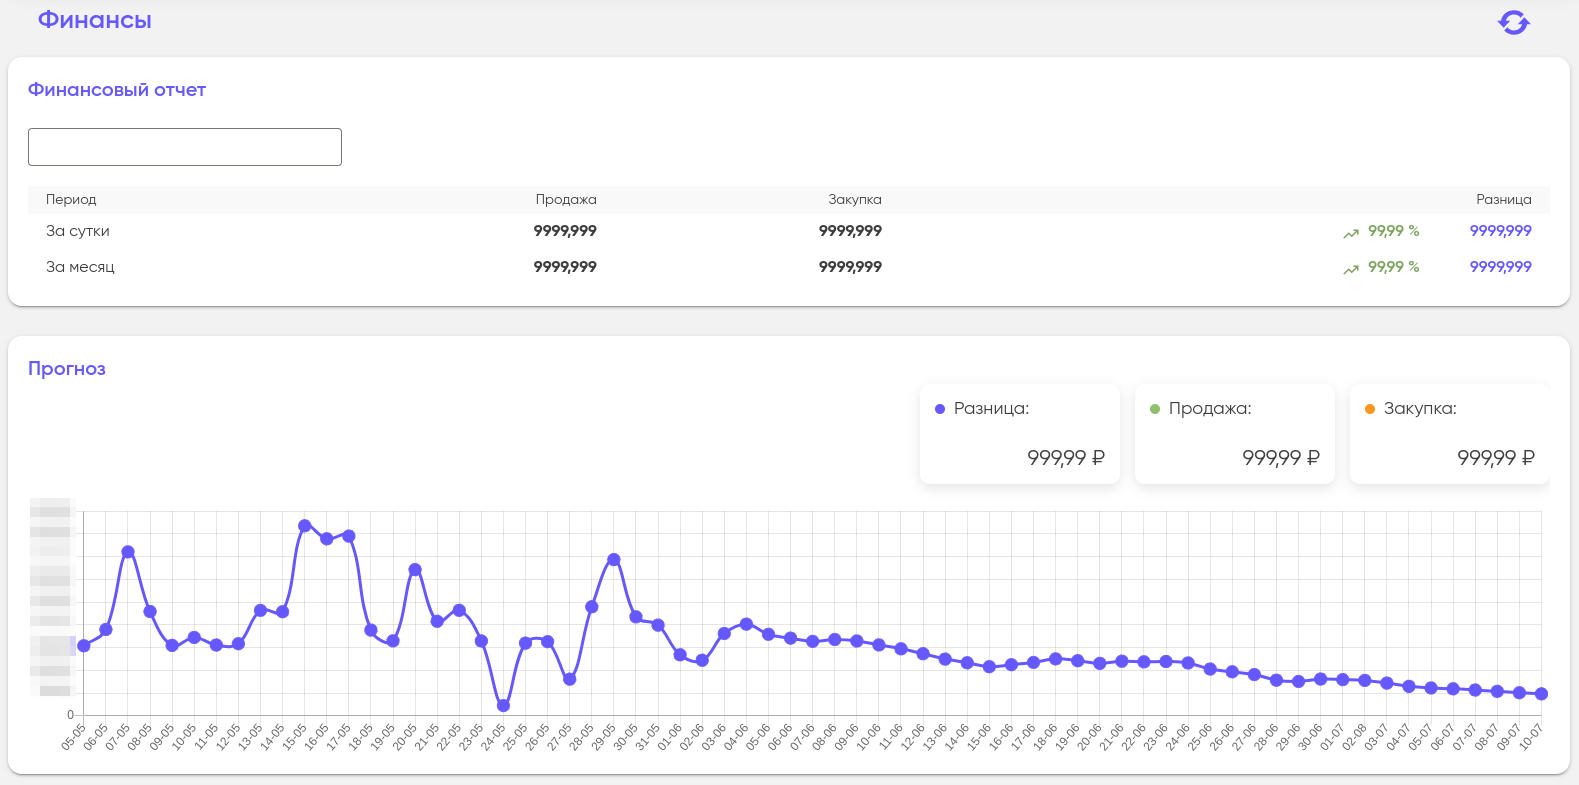The height and width of the screenshot is (785, 1579).
Task: Focus the empty date input in Финансовый отчет
Action: [x=185, y=147]
